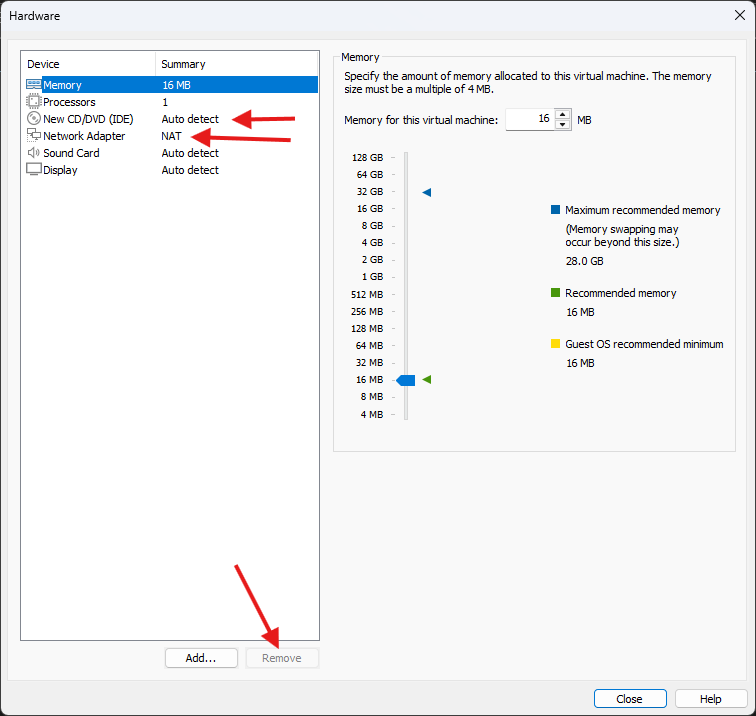This screenshot has height=716, width=756.
Task: Increase memory with the spinner up arrow
Action: (x=563, y=114)
